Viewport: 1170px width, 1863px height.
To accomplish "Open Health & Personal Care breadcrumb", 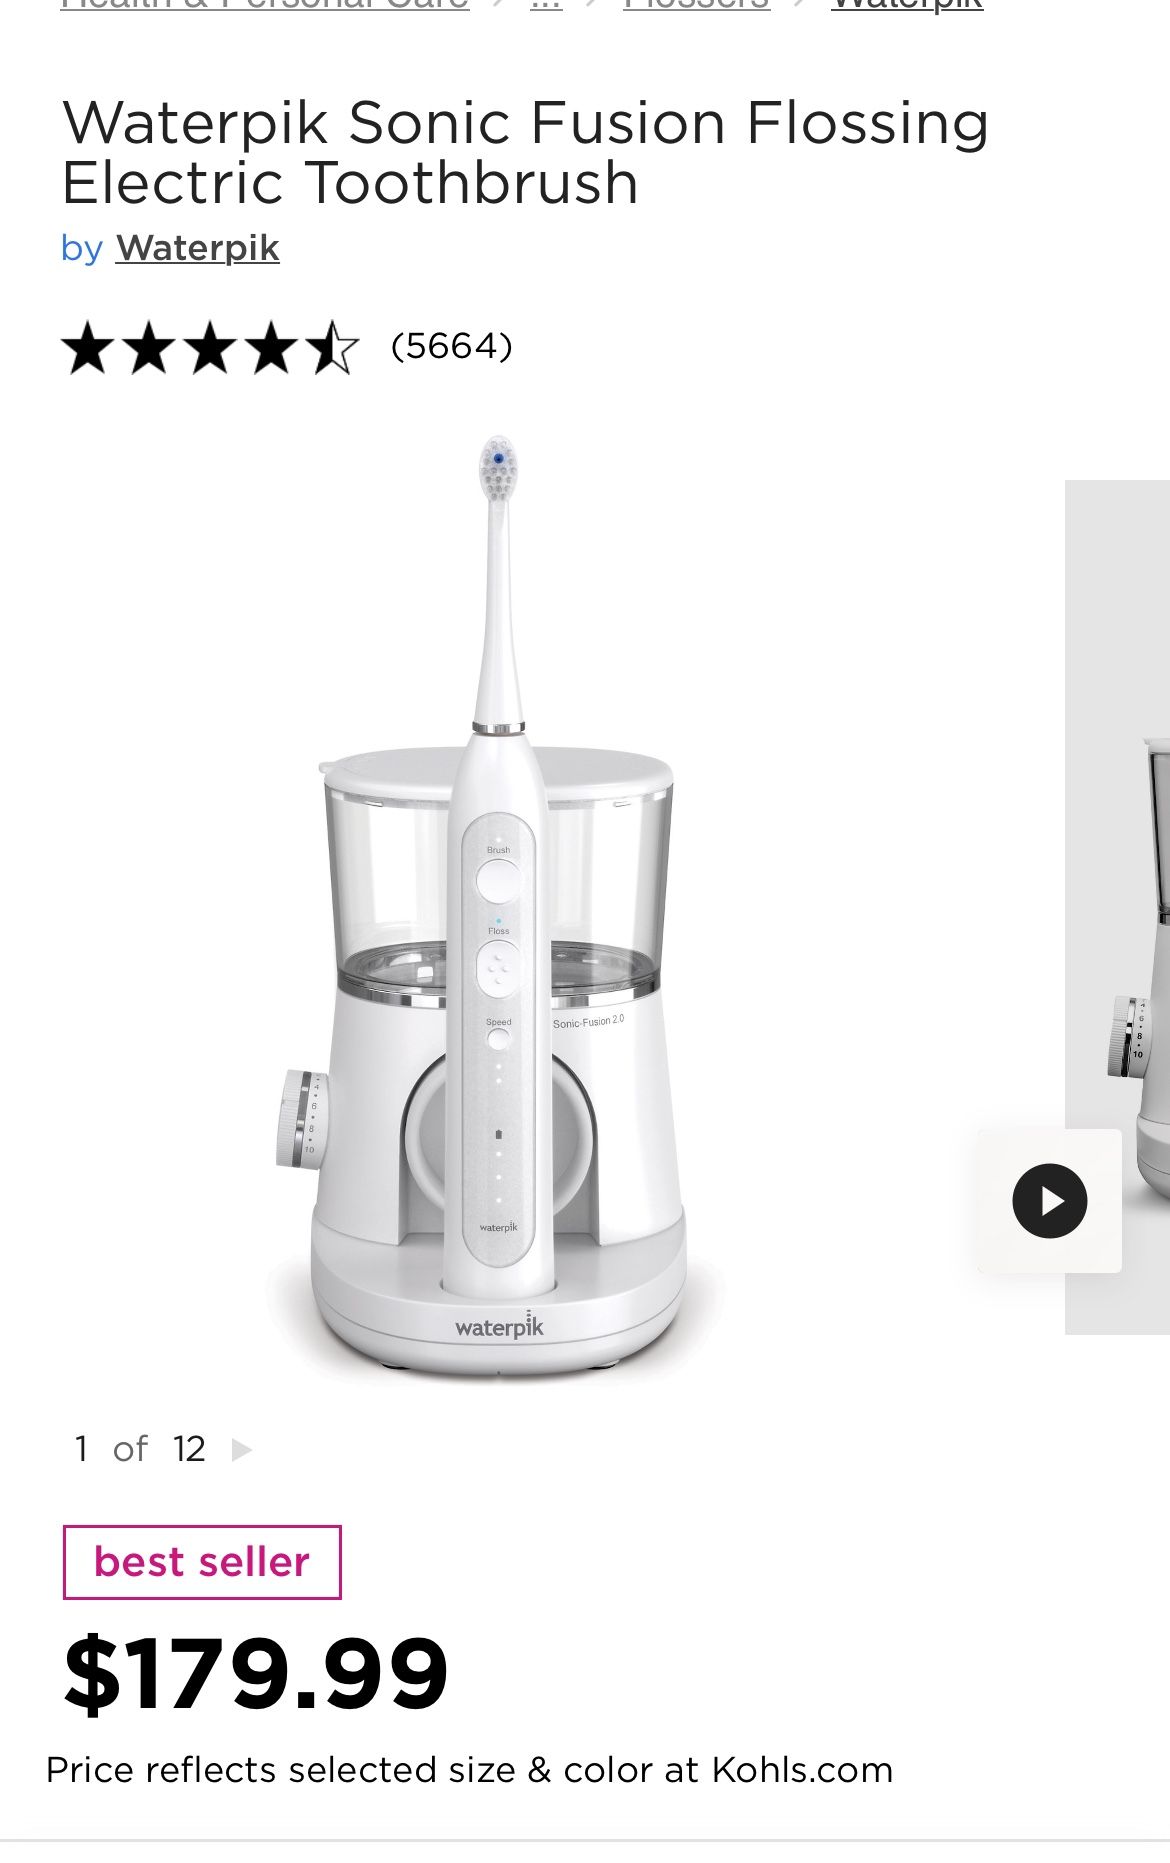I will pos(265,5).
